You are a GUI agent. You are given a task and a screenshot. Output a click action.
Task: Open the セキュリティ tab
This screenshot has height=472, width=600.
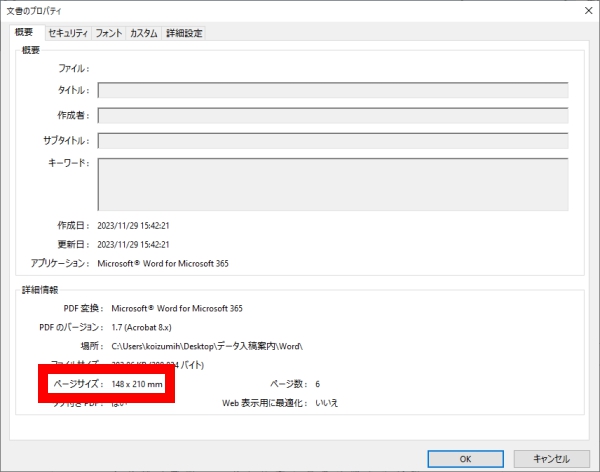coord(64,33)
